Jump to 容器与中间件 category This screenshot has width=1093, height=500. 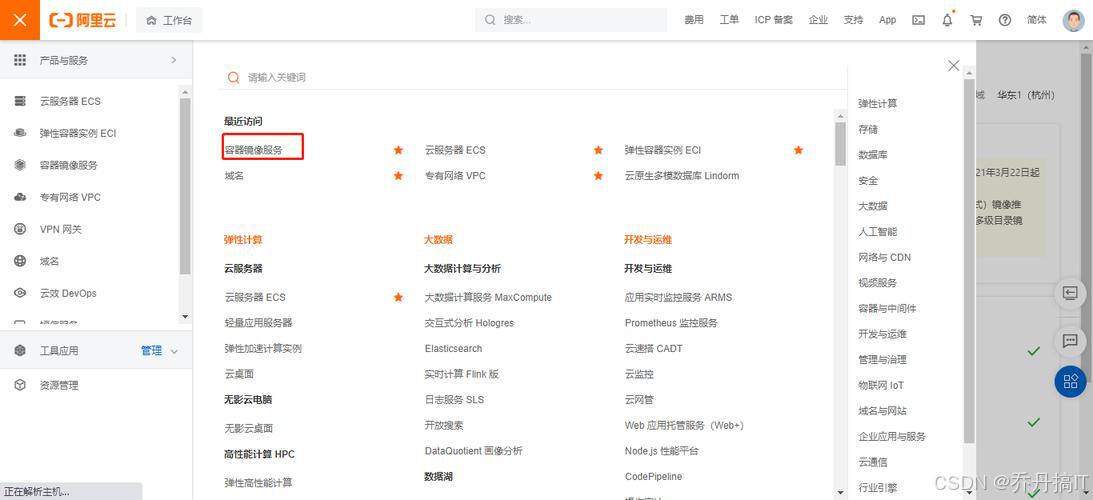pos(887,308)
